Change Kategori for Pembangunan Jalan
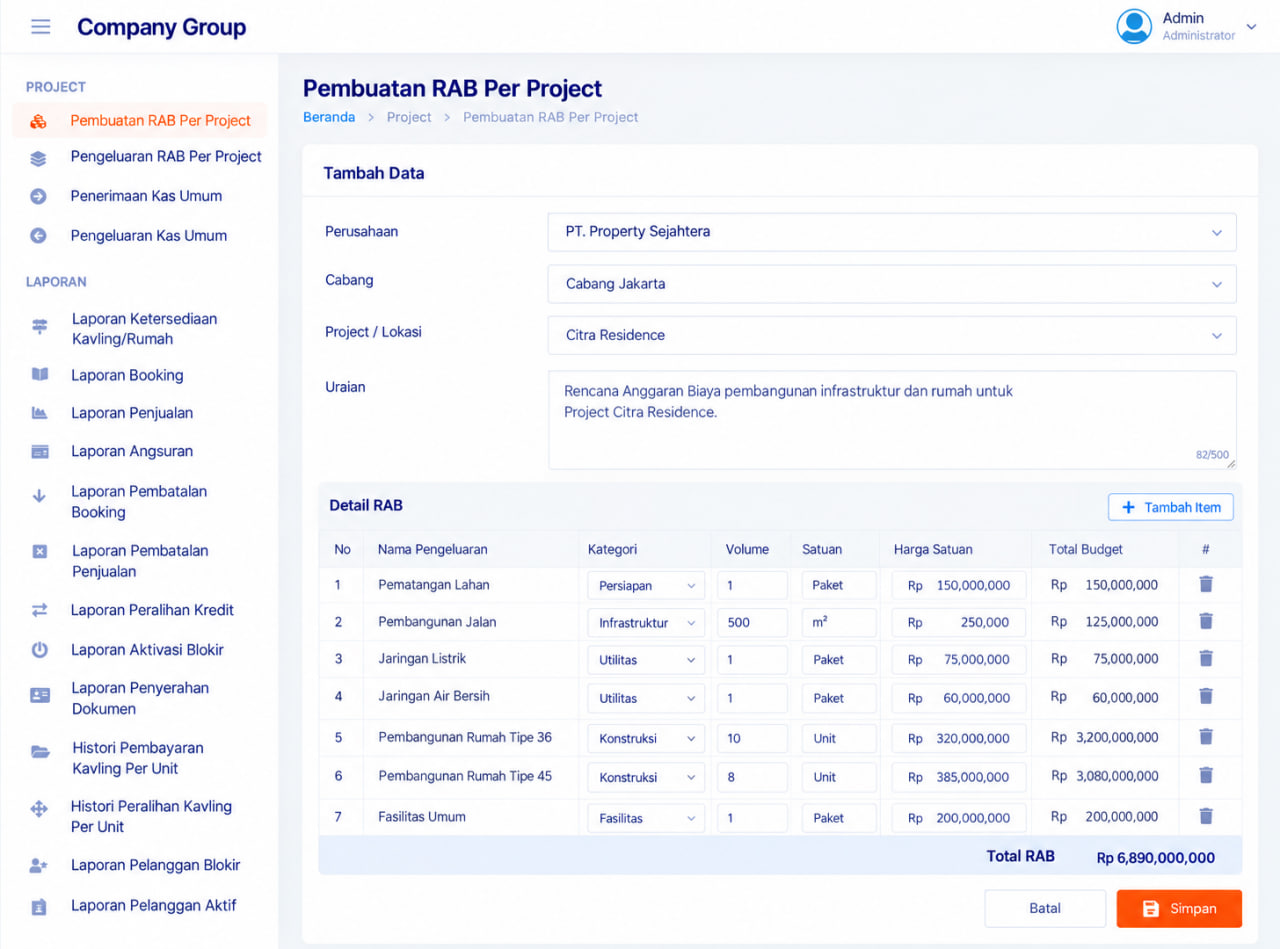 point(646,623)
